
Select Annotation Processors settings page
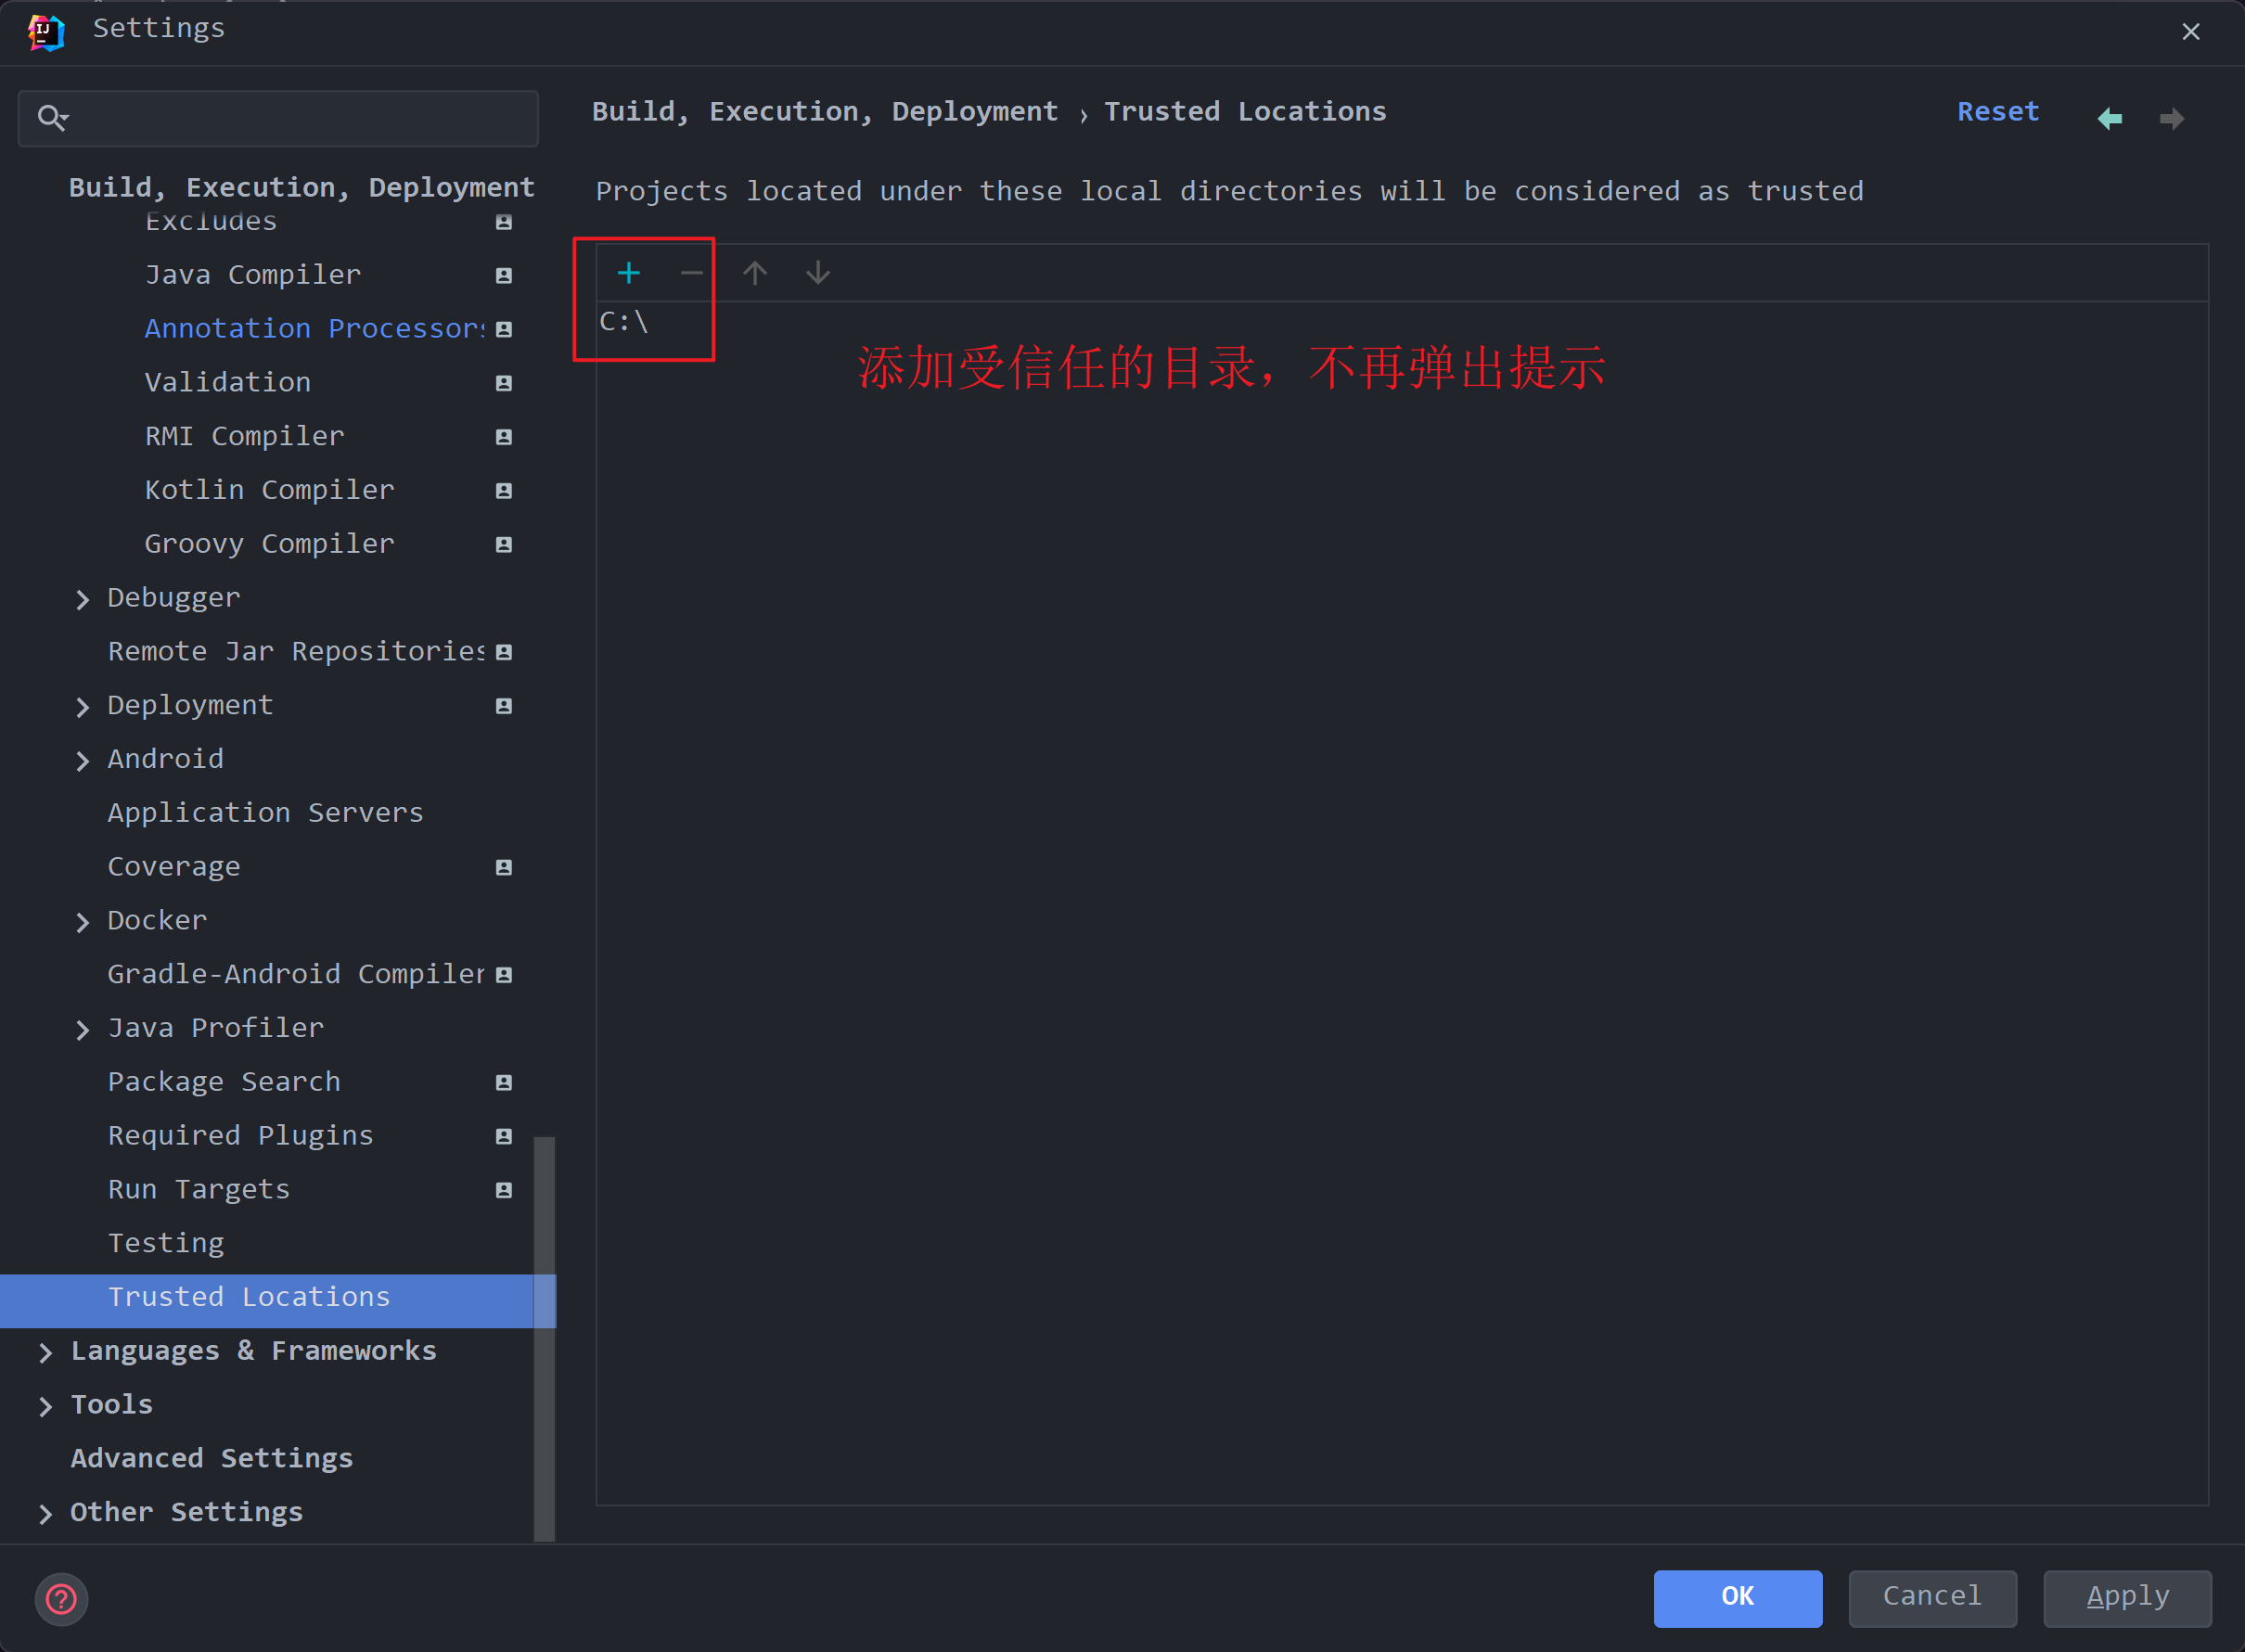coord(313,328)
